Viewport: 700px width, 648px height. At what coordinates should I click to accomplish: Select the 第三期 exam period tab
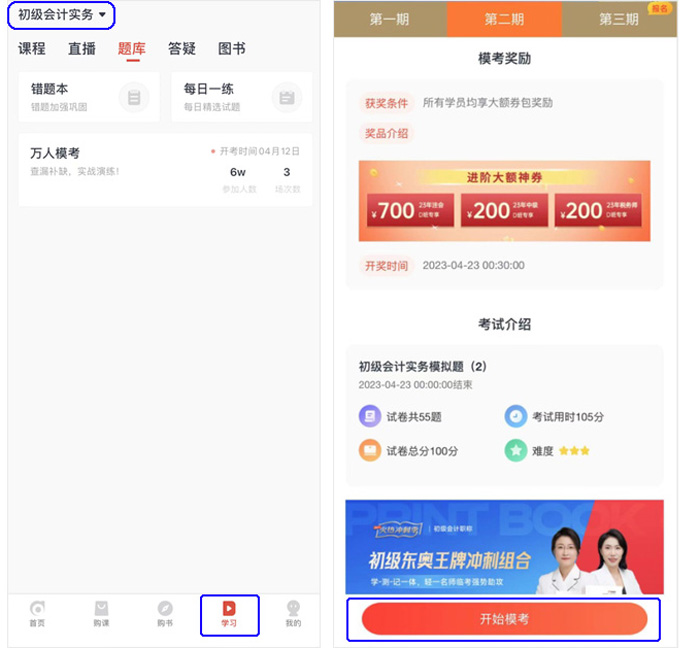(x=619, y=19)
